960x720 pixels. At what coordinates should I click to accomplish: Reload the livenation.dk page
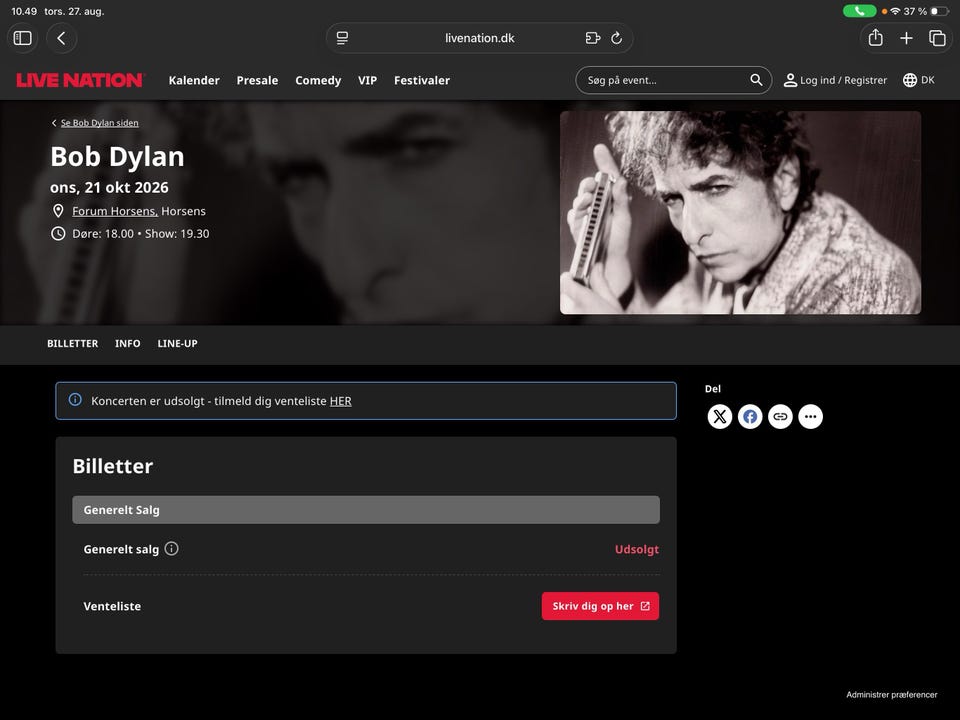point(617,38)
